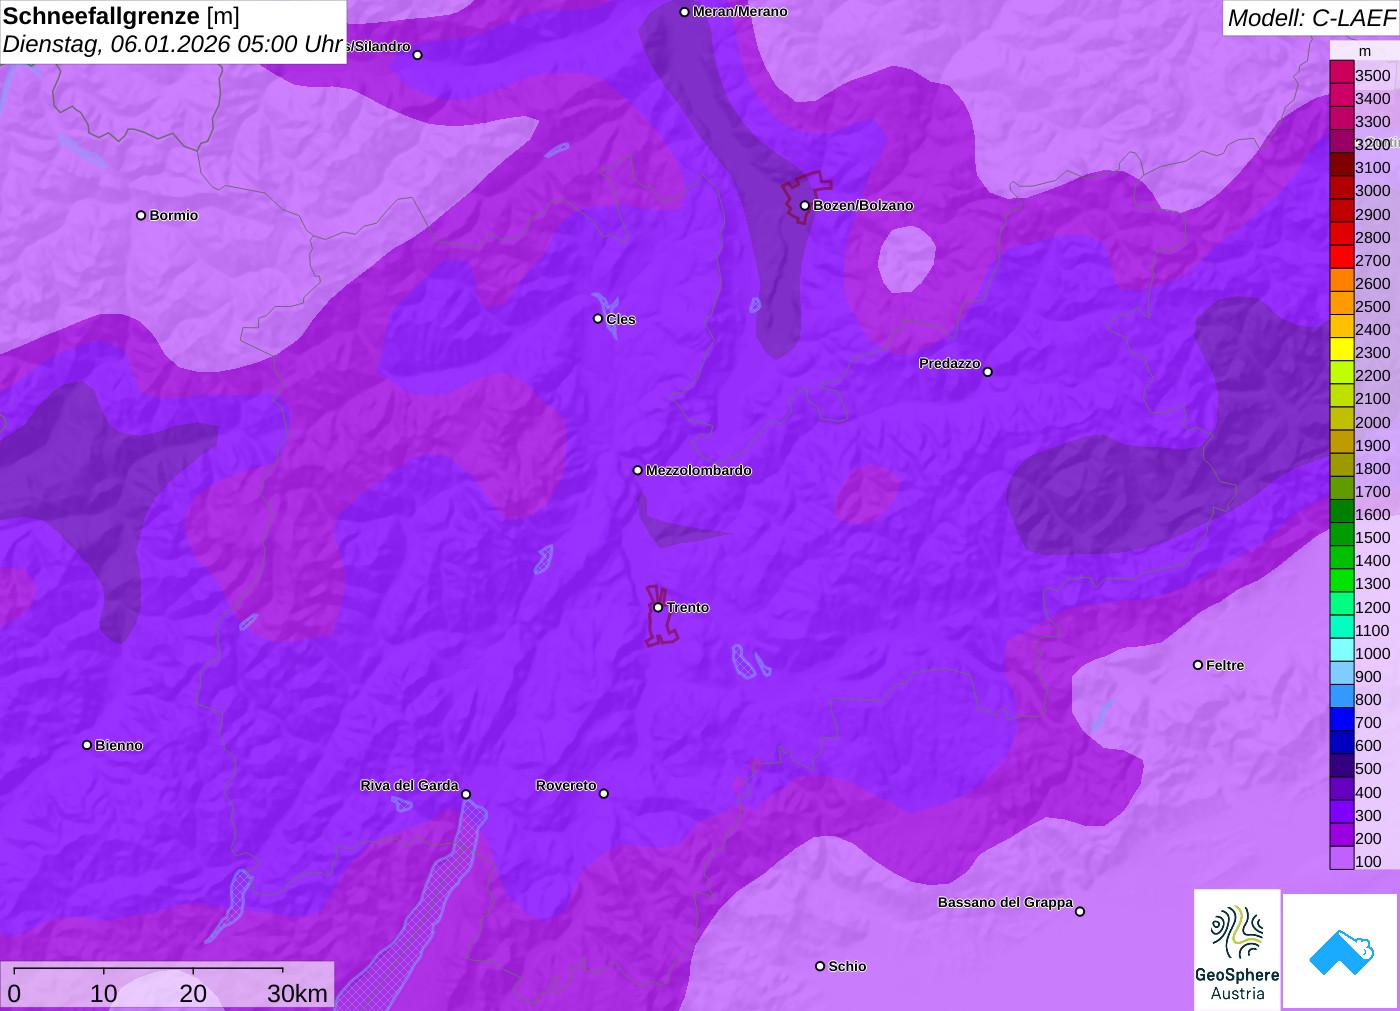Screen dimensions: 1400x1011
Task: Select the 2300 m yellow legend swatch
Action: click(x=1342, y=350)
